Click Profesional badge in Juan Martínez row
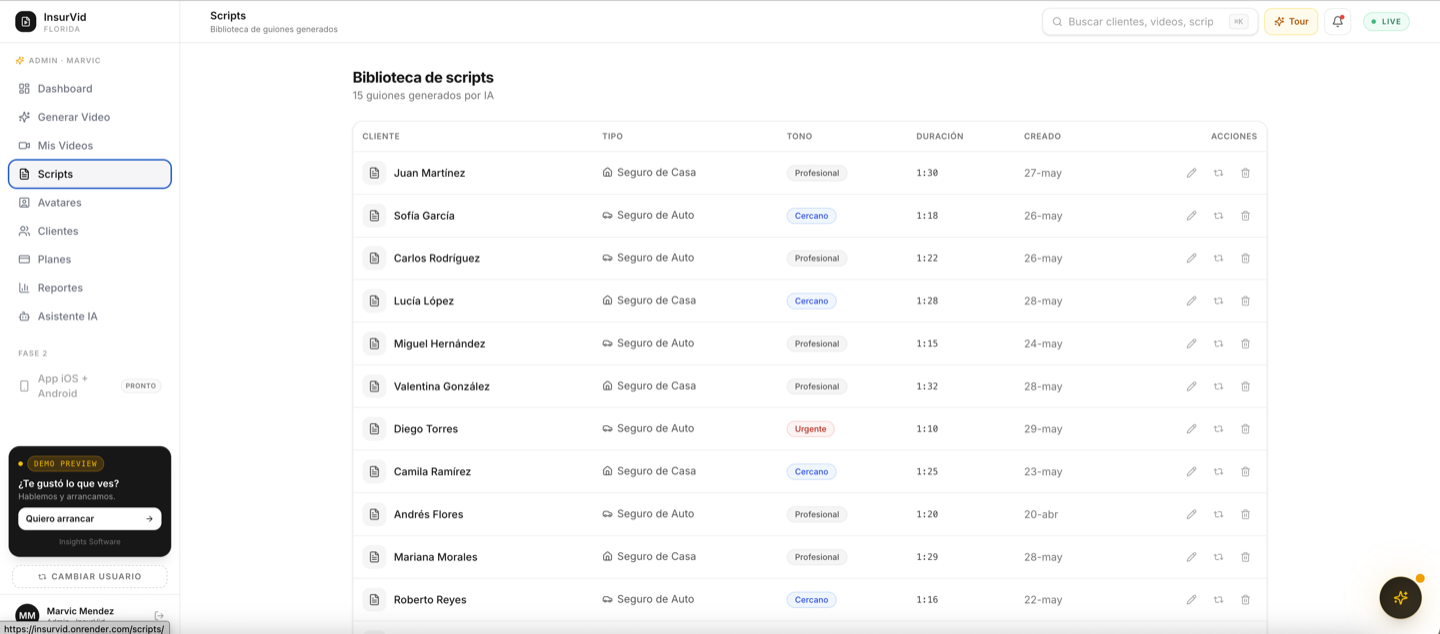The height and width of the screenshot is (634, 1440). coord(817,173)
